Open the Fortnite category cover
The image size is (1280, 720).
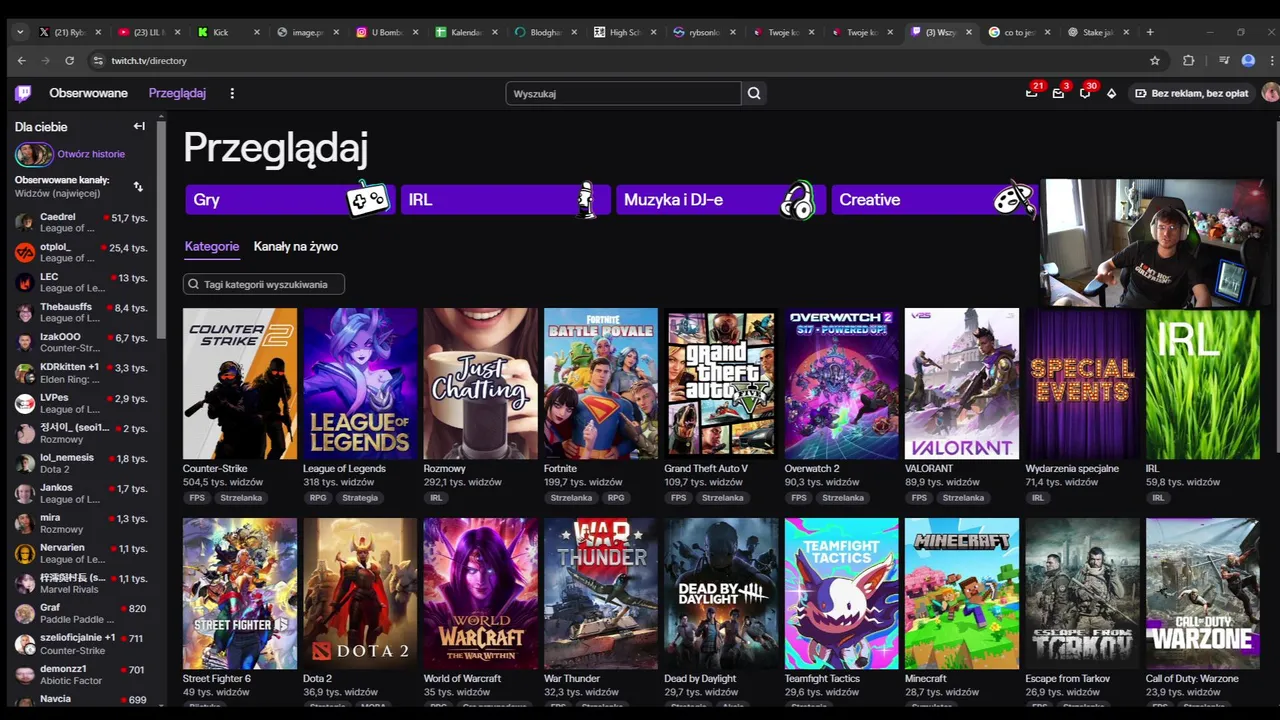point(601,383)
